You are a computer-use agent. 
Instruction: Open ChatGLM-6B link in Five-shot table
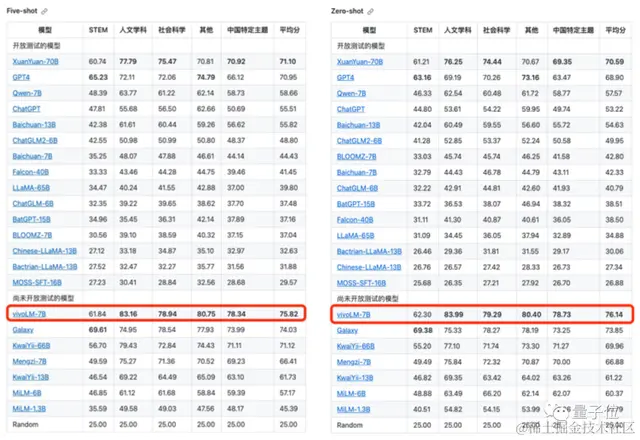(33, 204)
